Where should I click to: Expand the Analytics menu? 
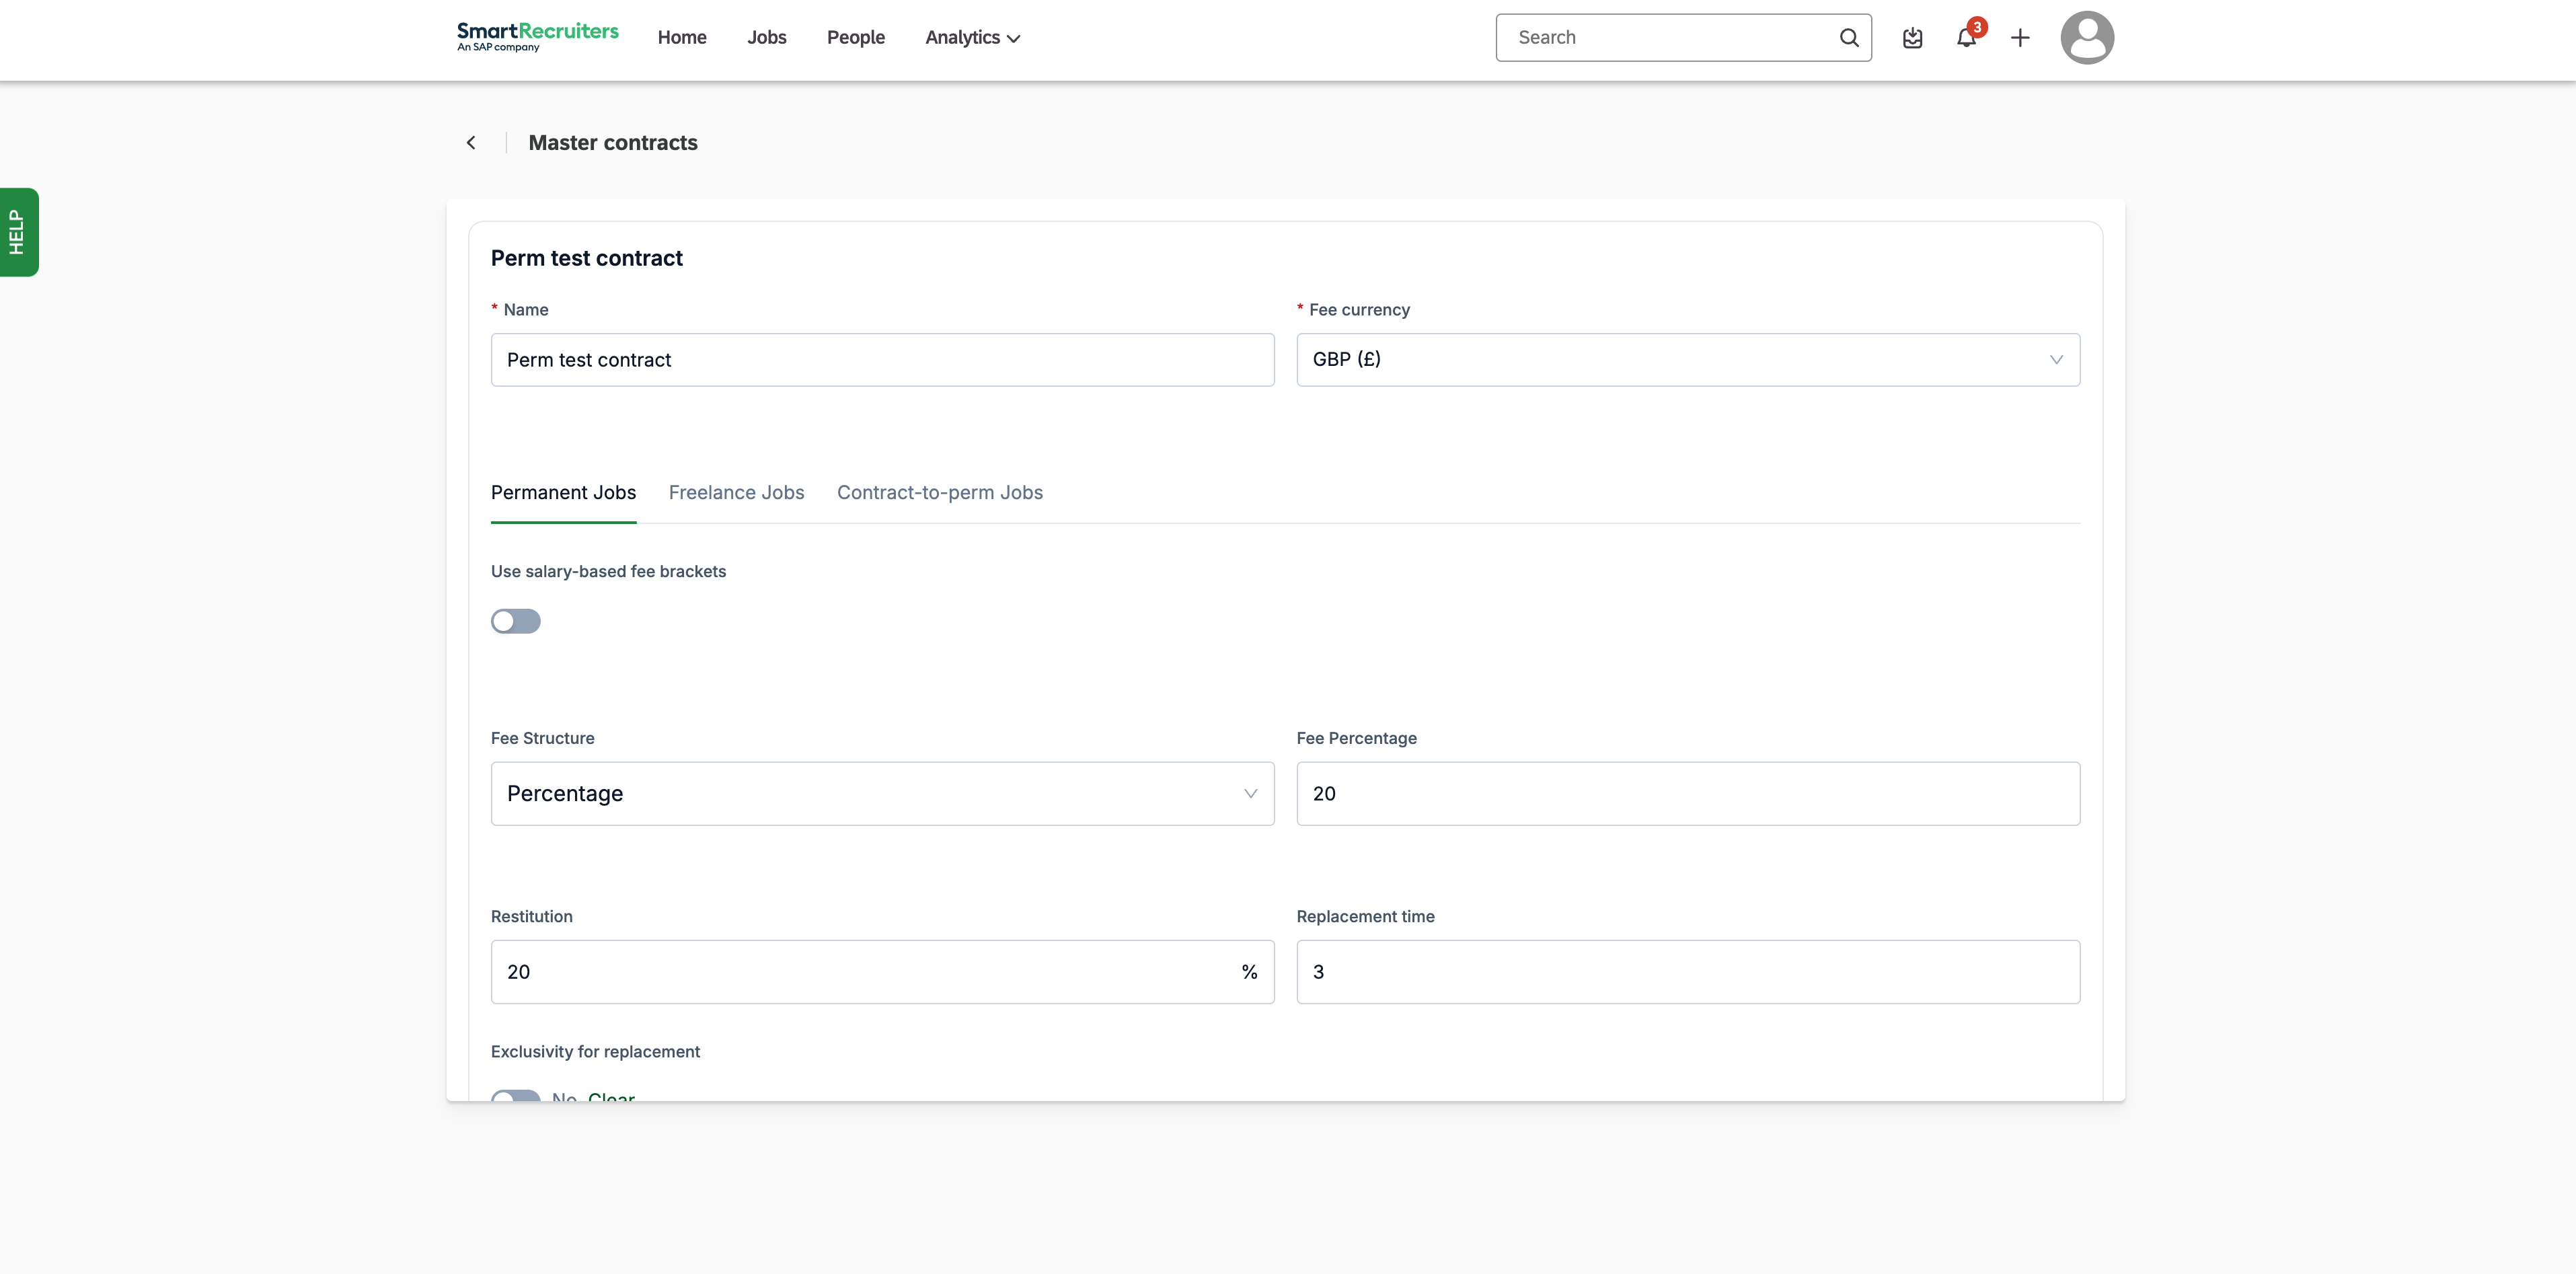[972, 38]
